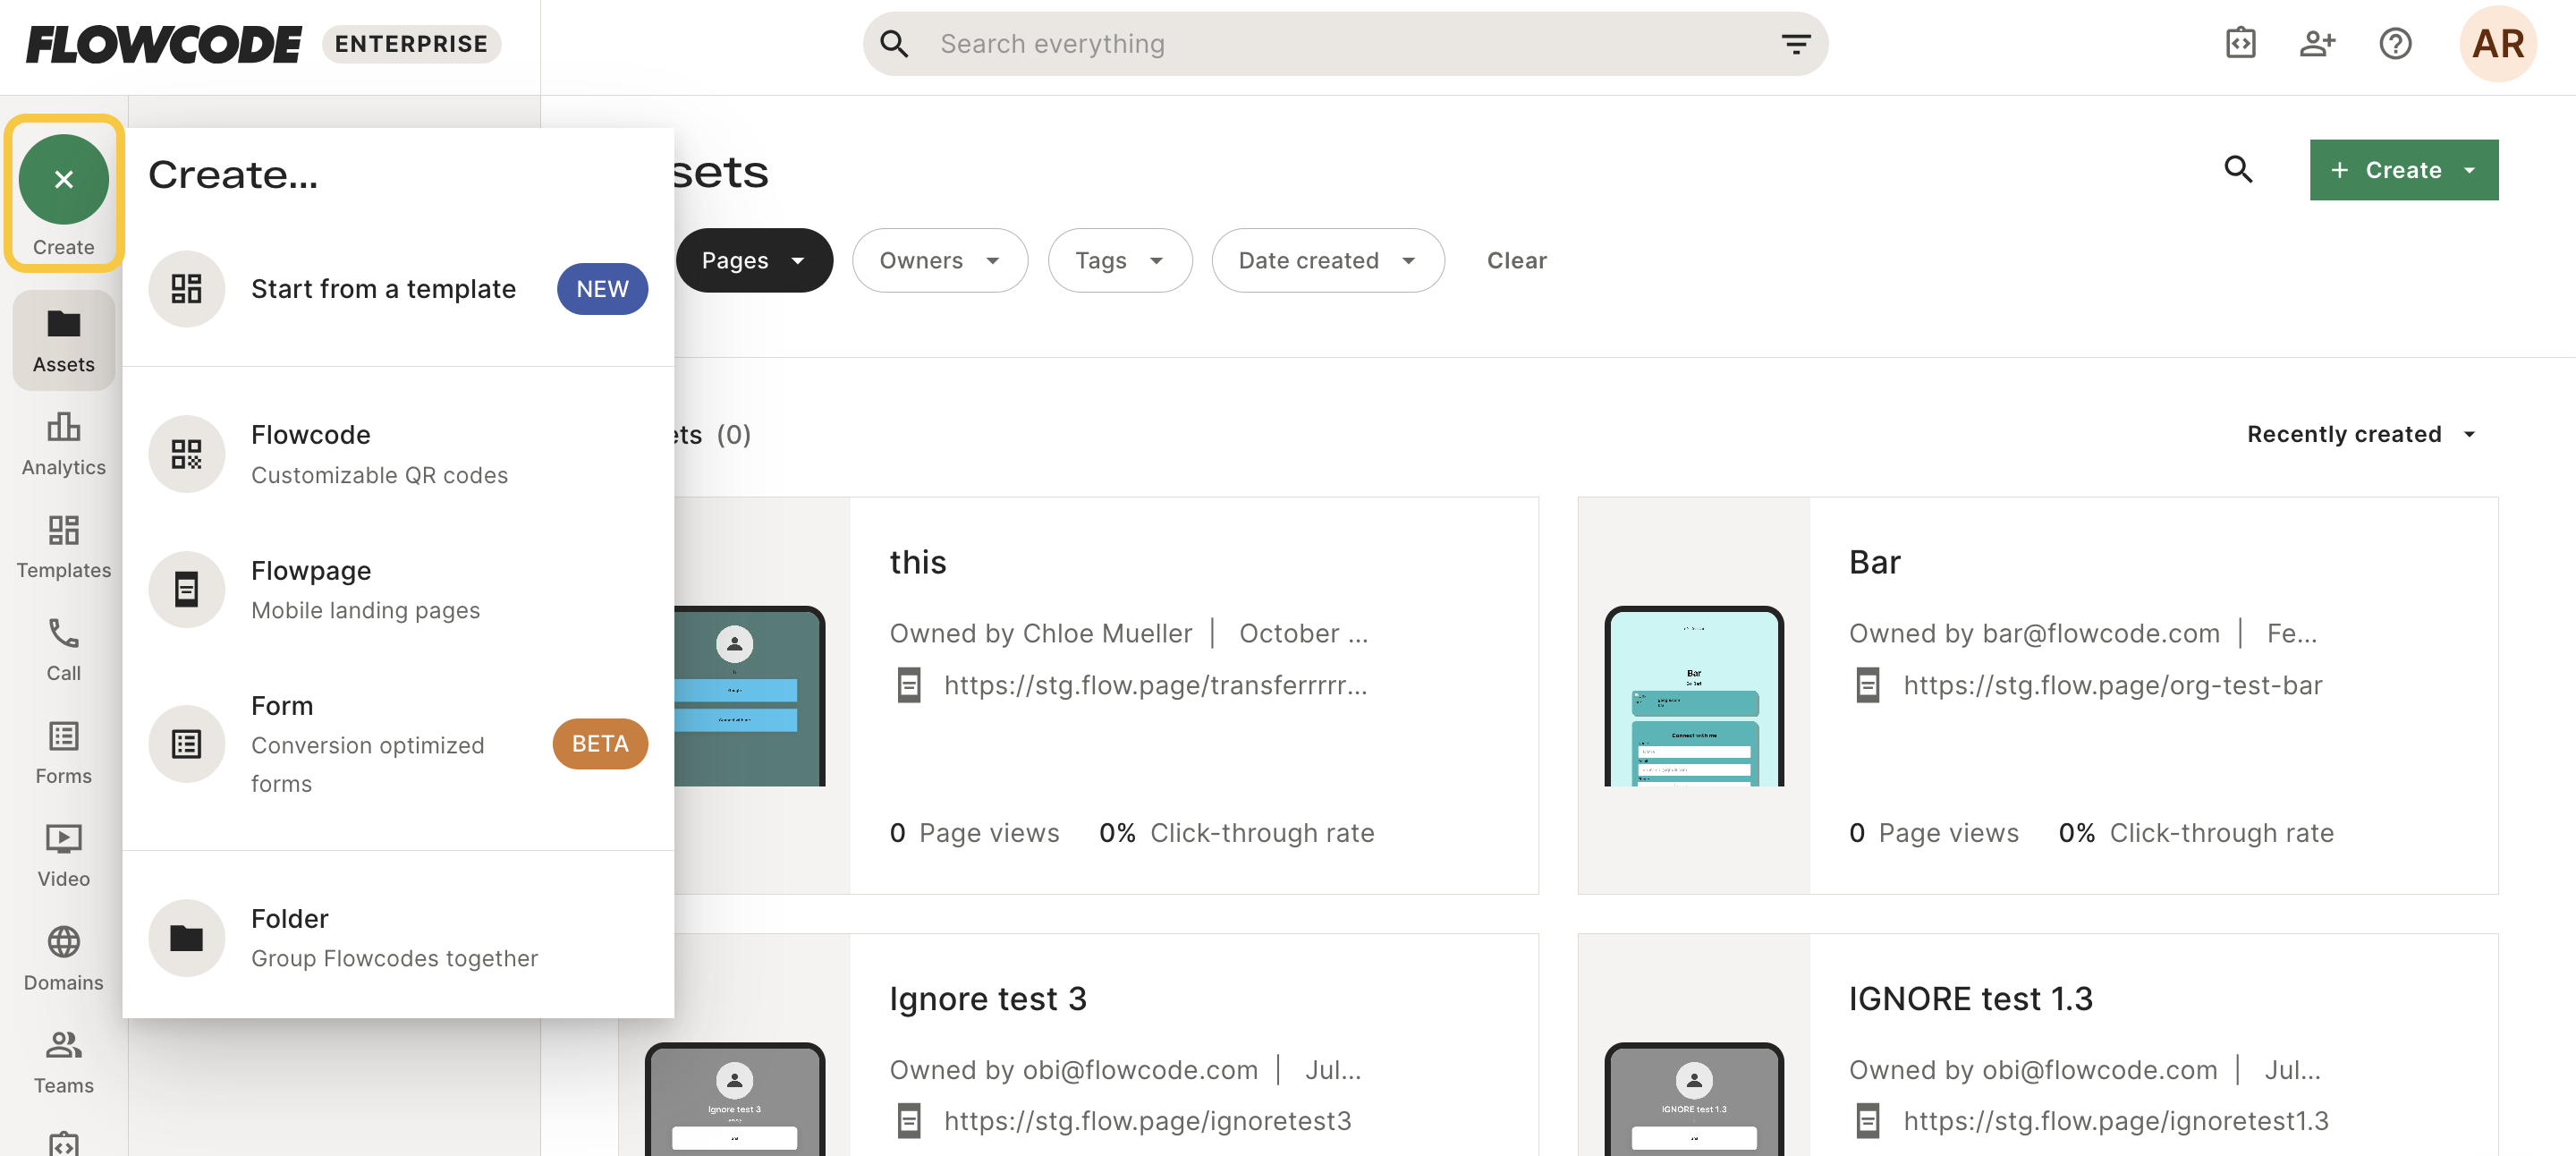
Task: Open Assets in the sidebar
Action: (63, 340)
